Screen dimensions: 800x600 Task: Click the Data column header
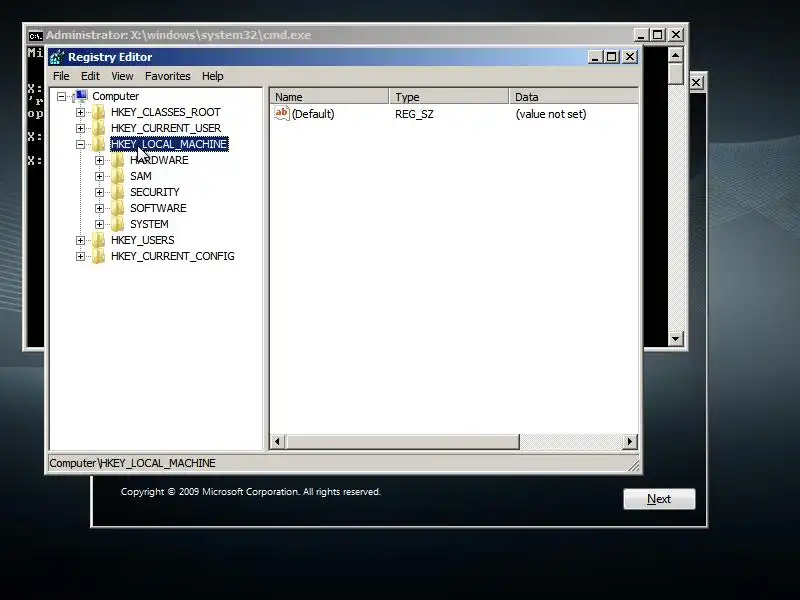[573, 96]
